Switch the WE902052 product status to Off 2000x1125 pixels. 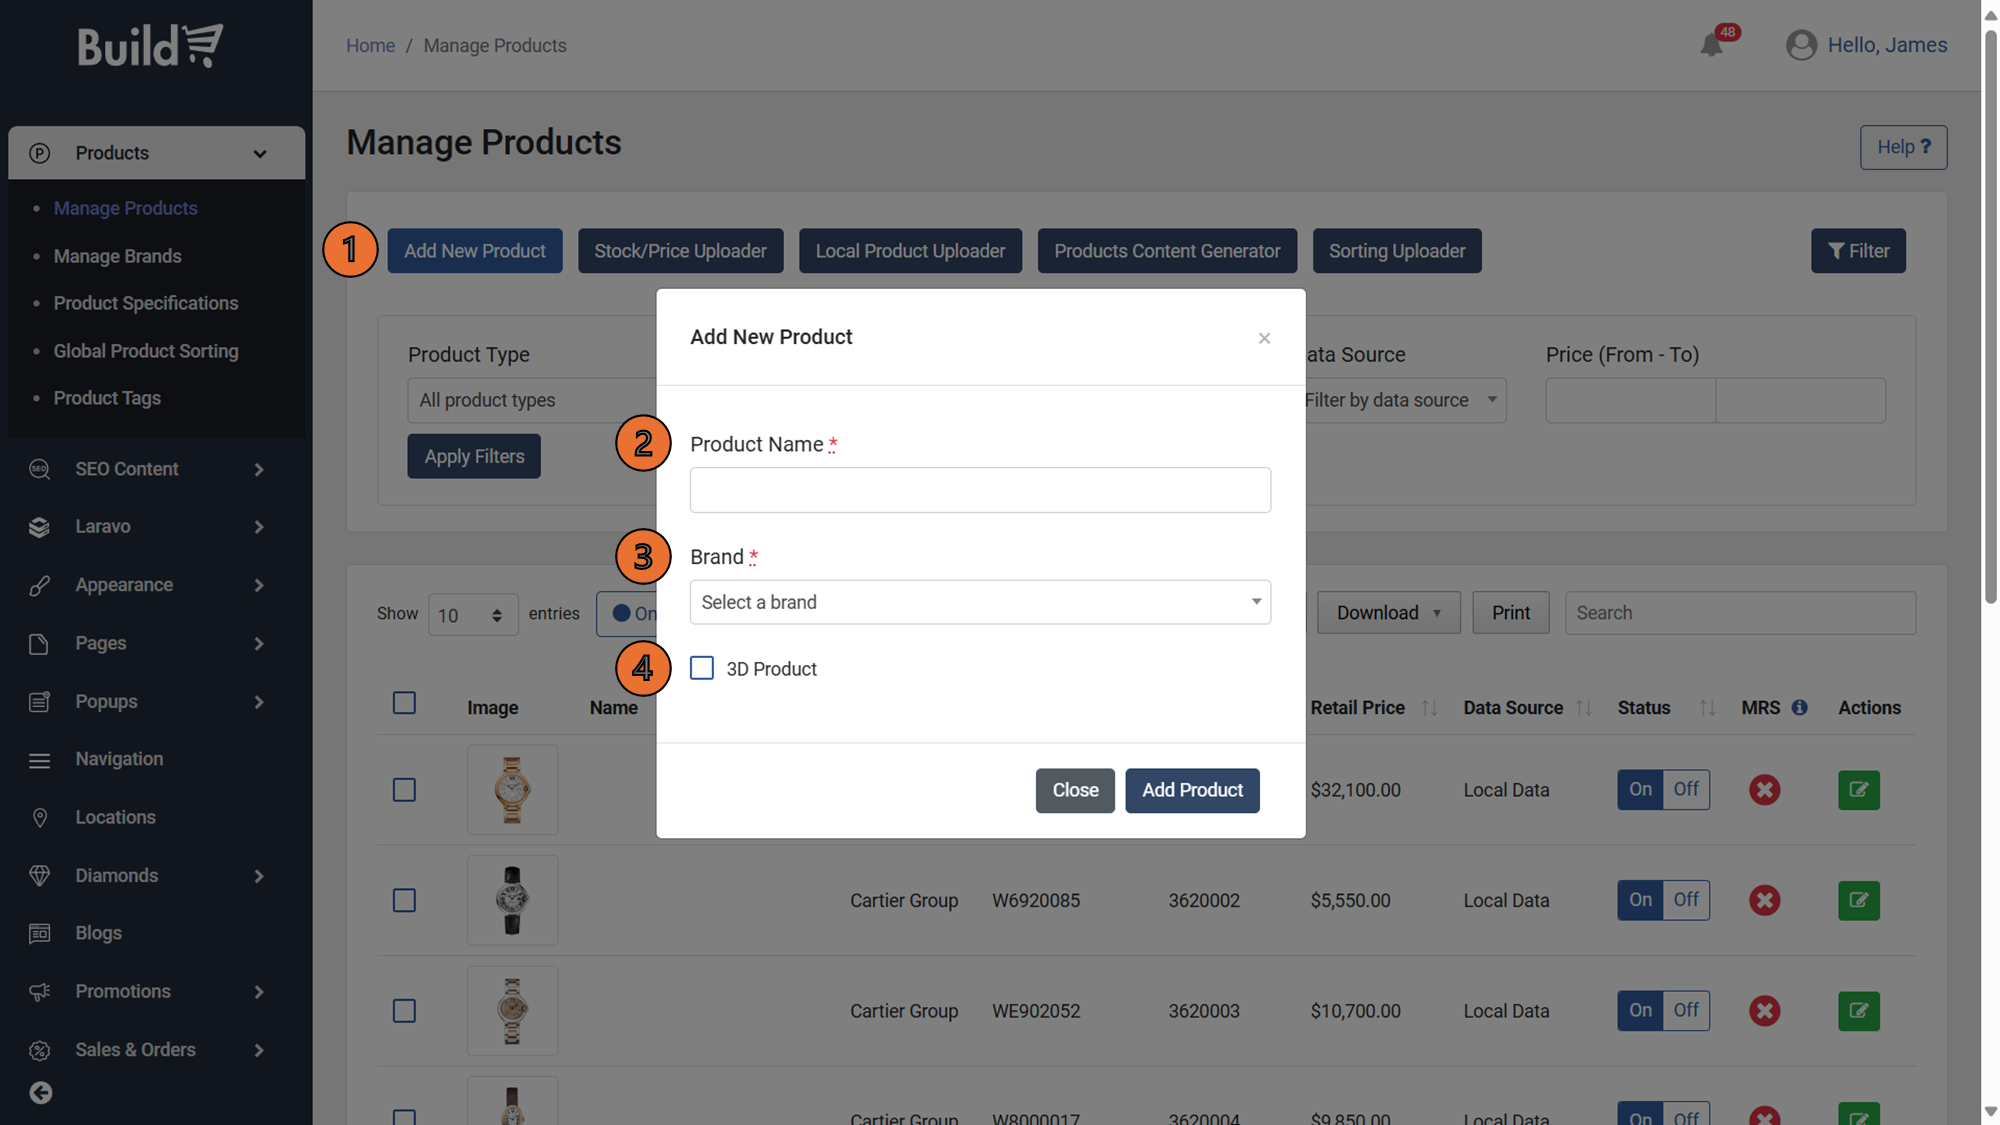pos(1686,1010)
